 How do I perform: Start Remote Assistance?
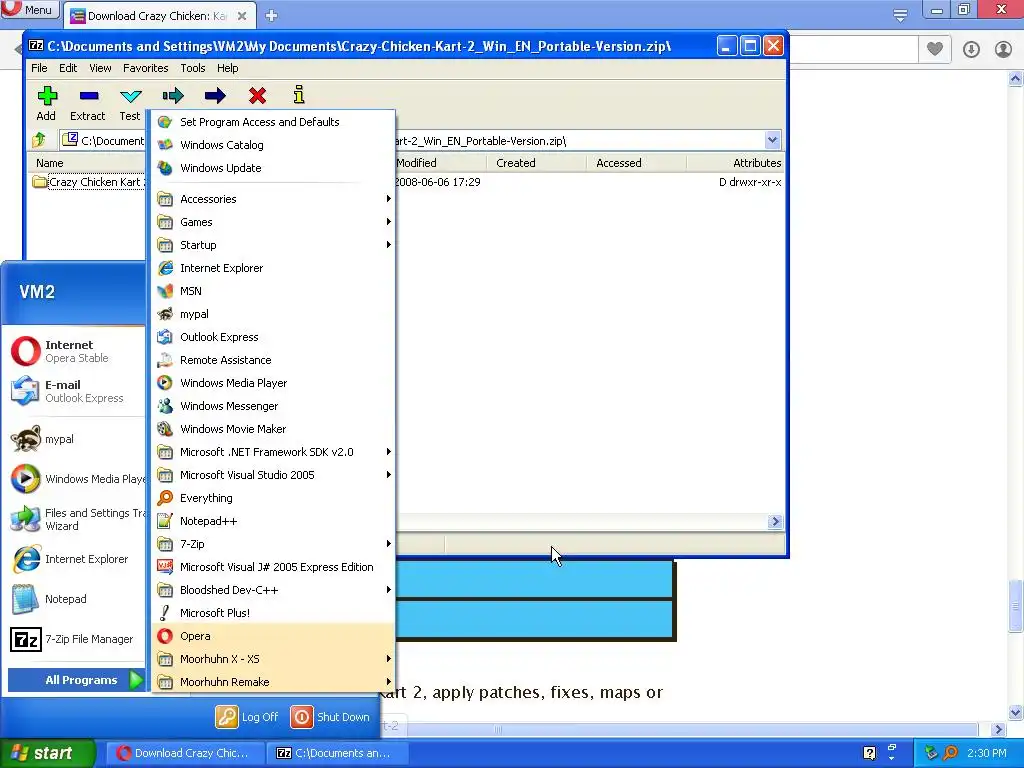[273, 360]
